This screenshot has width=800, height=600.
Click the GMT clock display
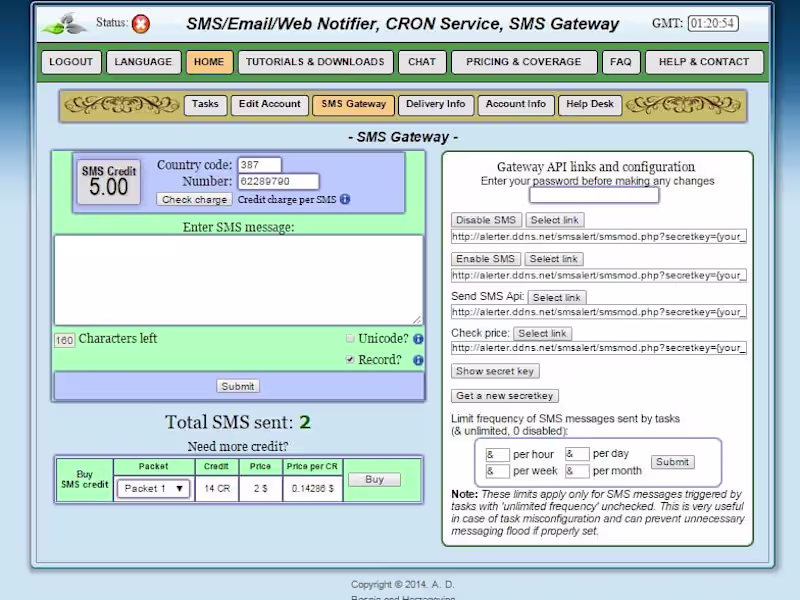pyautogui.click(x=713, y=23)
